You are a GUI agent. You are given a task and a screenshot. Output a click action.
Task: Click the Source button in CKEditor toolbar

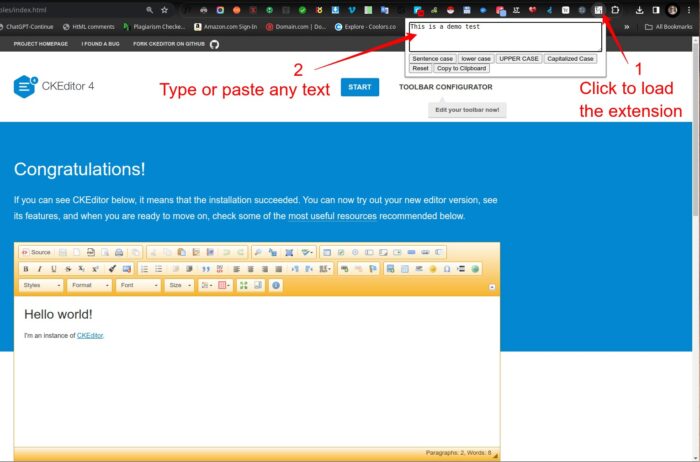point(37,252)
